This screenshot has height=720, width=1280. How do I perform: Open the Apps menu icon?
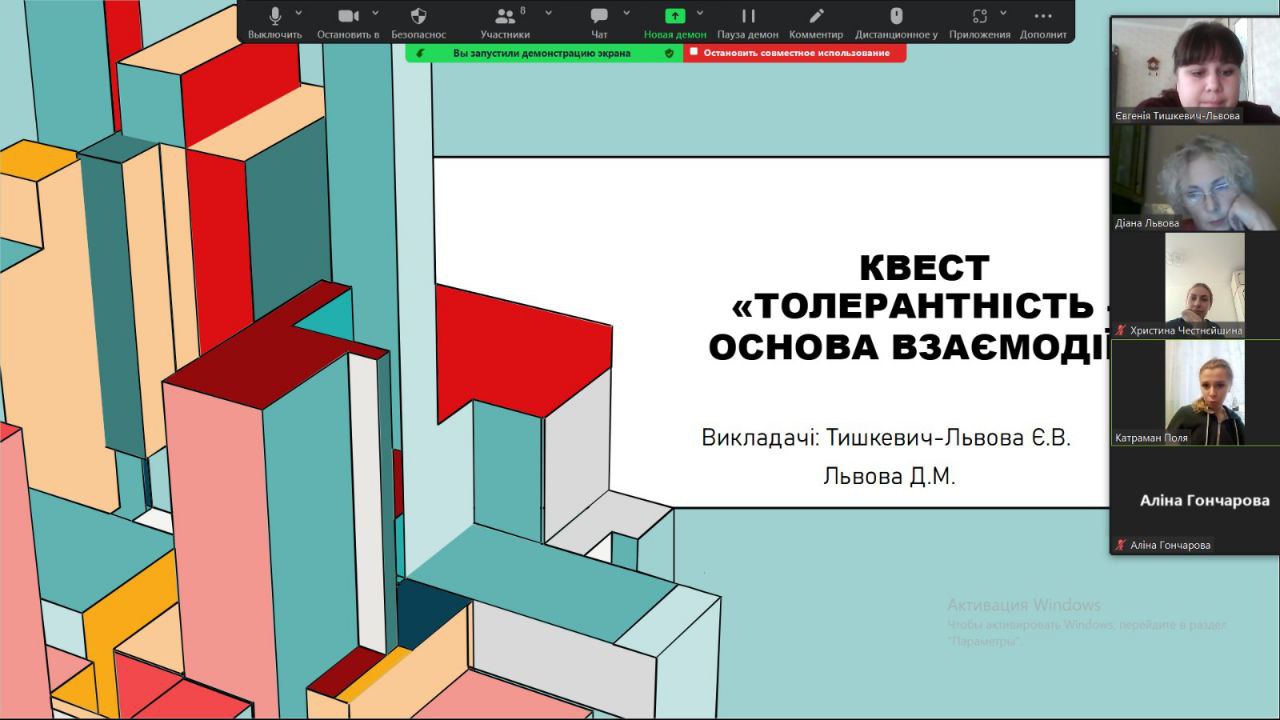tap(980, 17)
